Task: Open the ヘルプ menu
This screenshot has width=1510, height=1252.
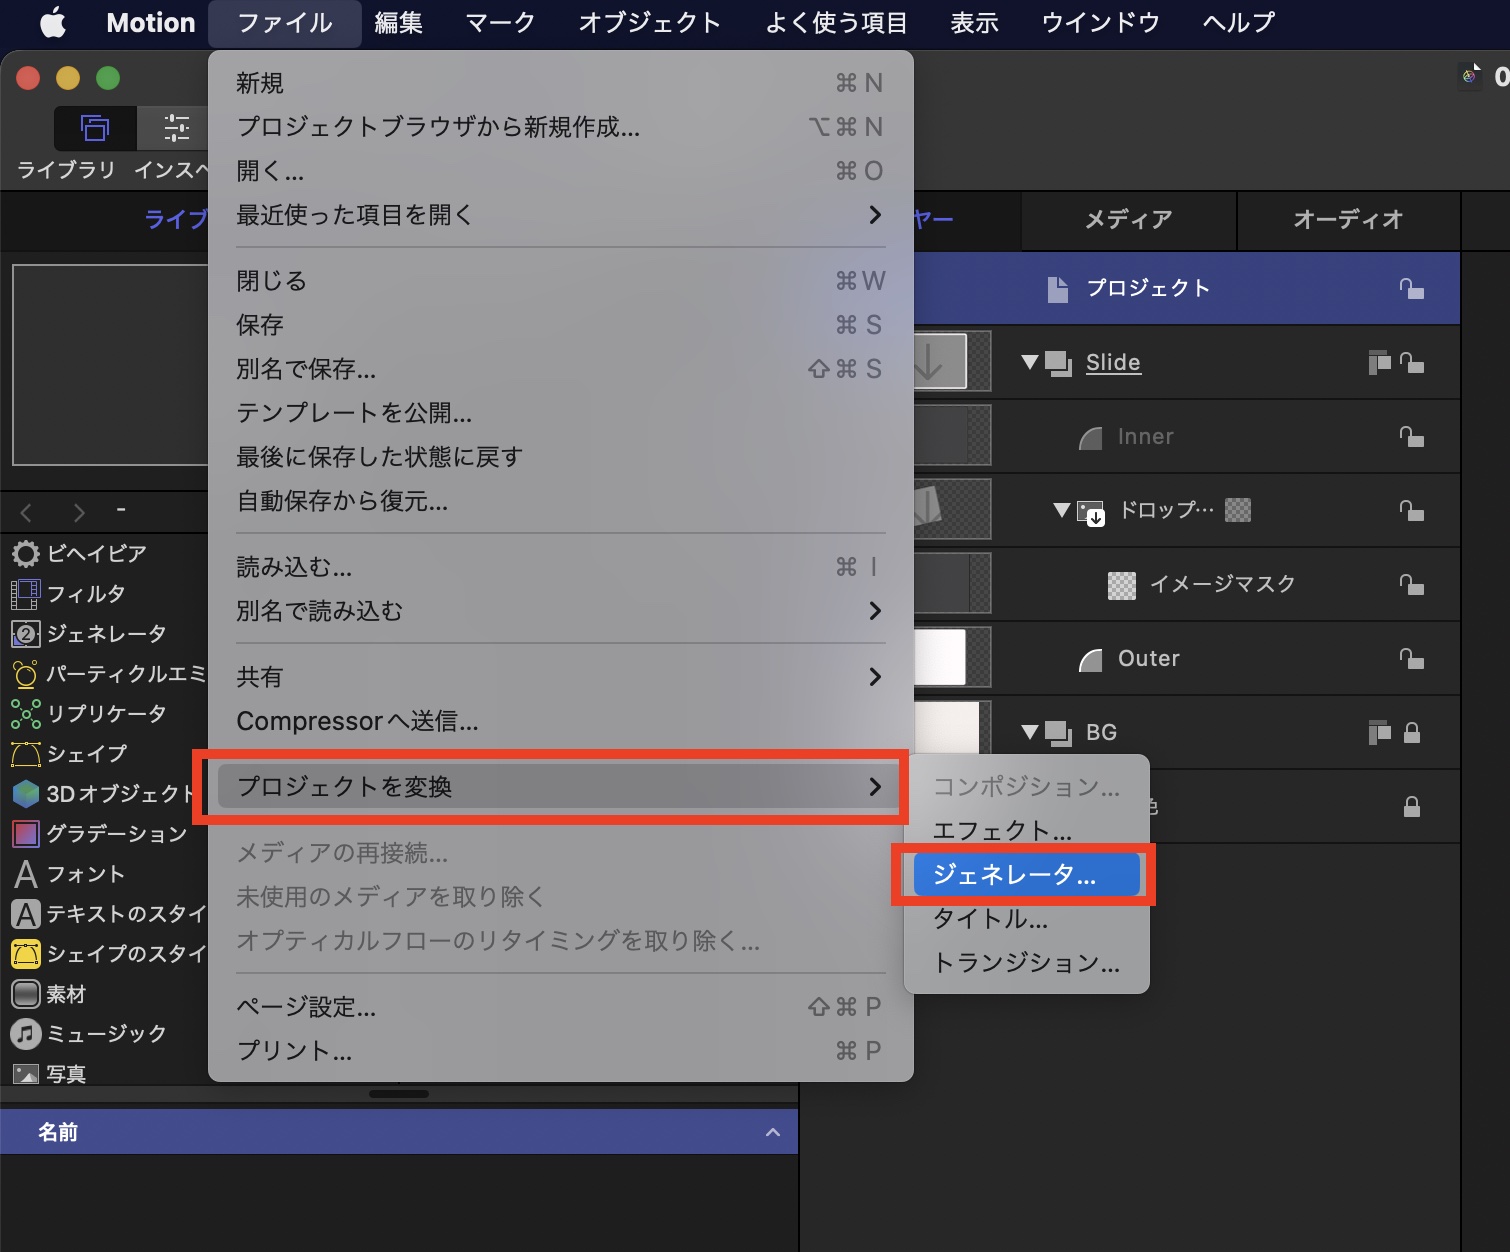Action: 1239,22
